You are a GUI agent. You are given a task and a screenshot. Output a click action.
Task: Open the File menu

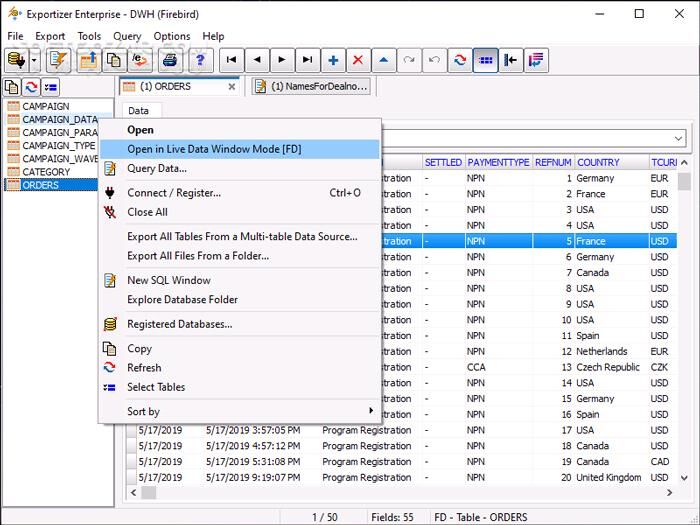(15, 36)
